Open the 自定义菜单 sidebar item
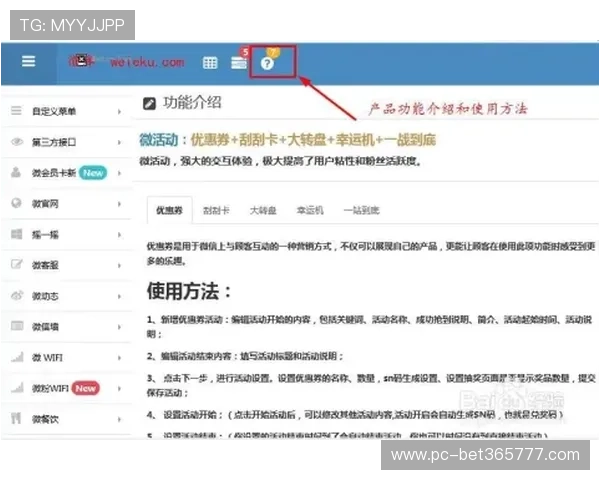 click(67, 111)
